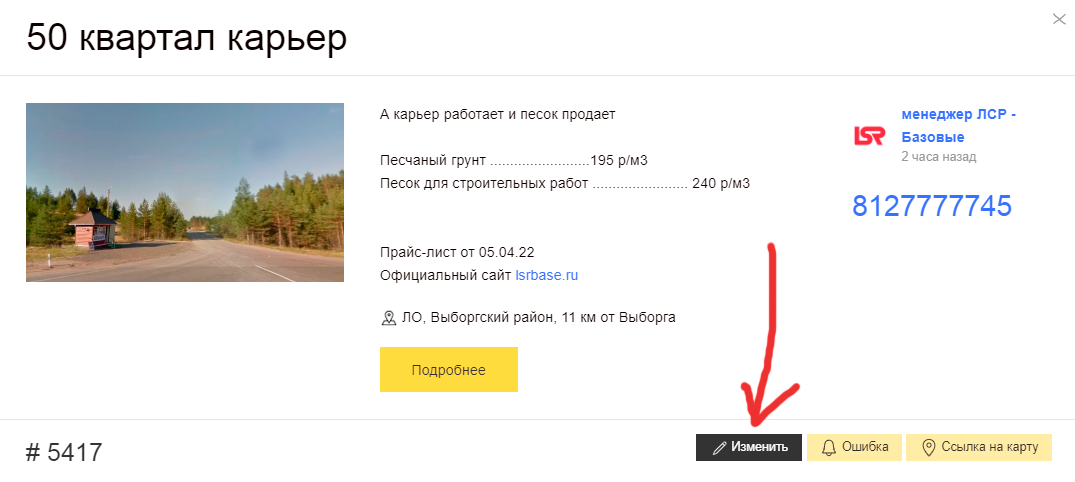The image size is (1075, 482).
Task: Click the listing number # 5417
Action: 64,452
